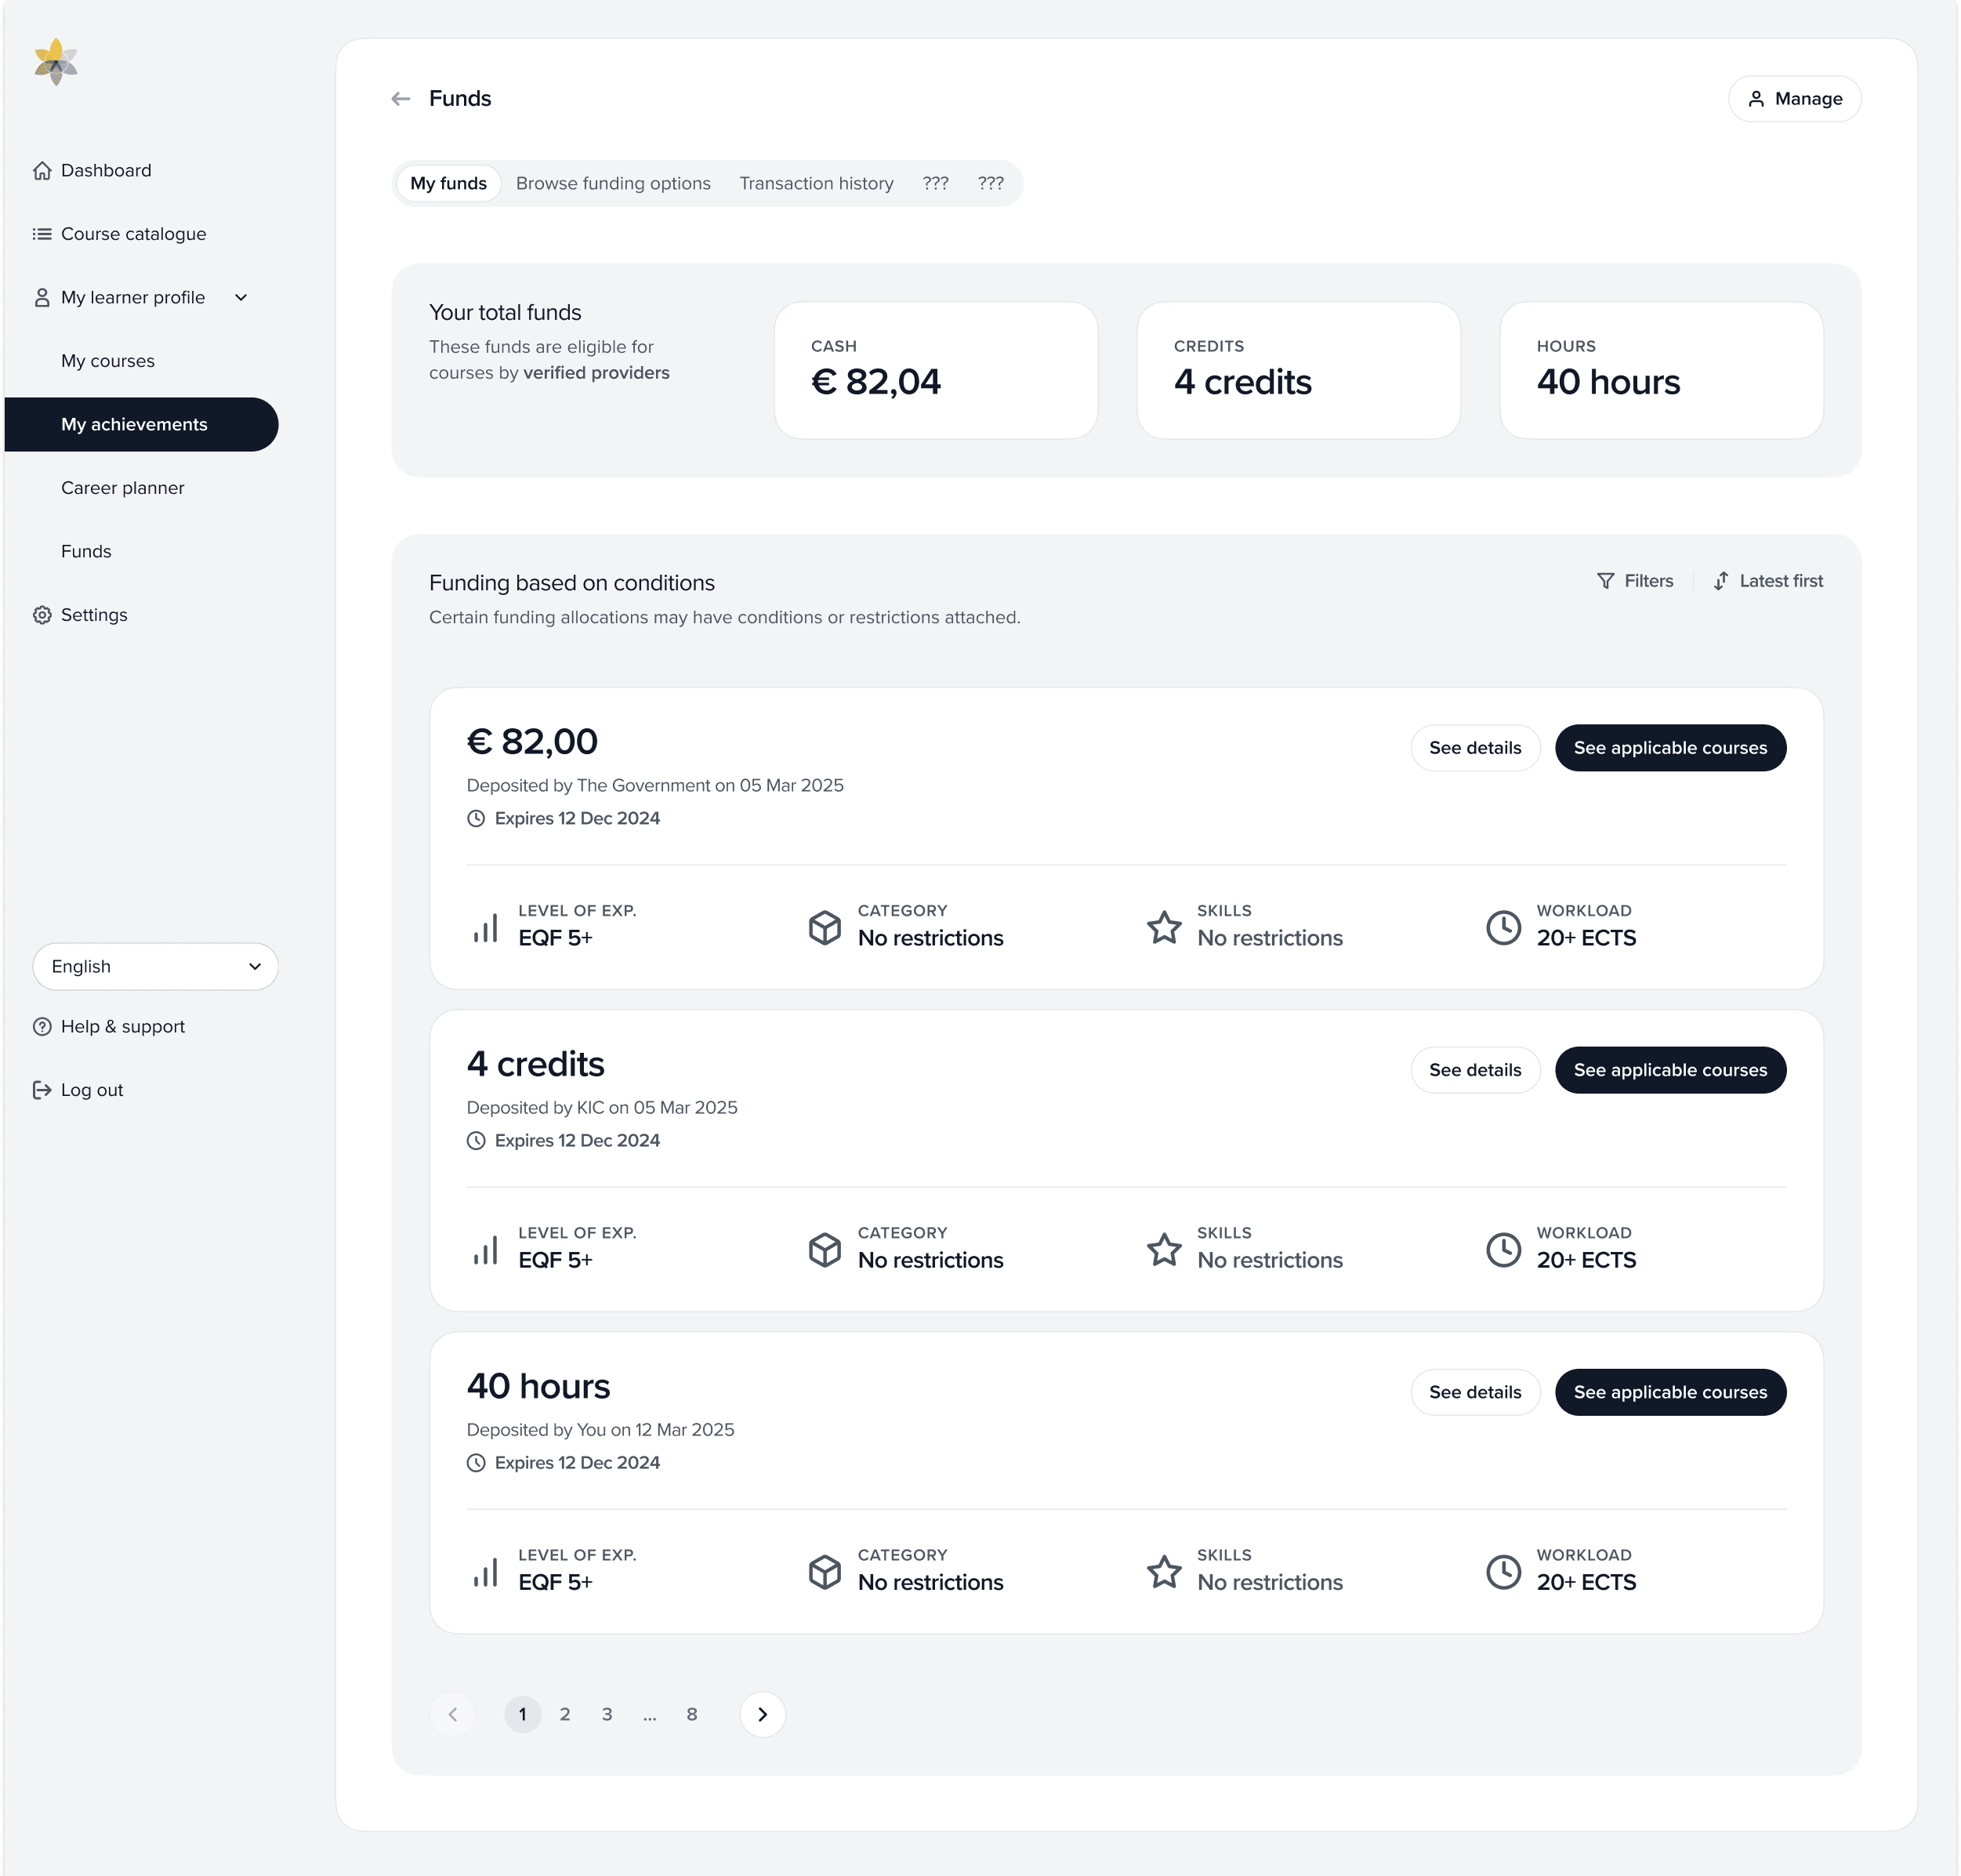1961x1876 pixels.
Task: Select My achievements in the sidebar
Action: (134, 424)
